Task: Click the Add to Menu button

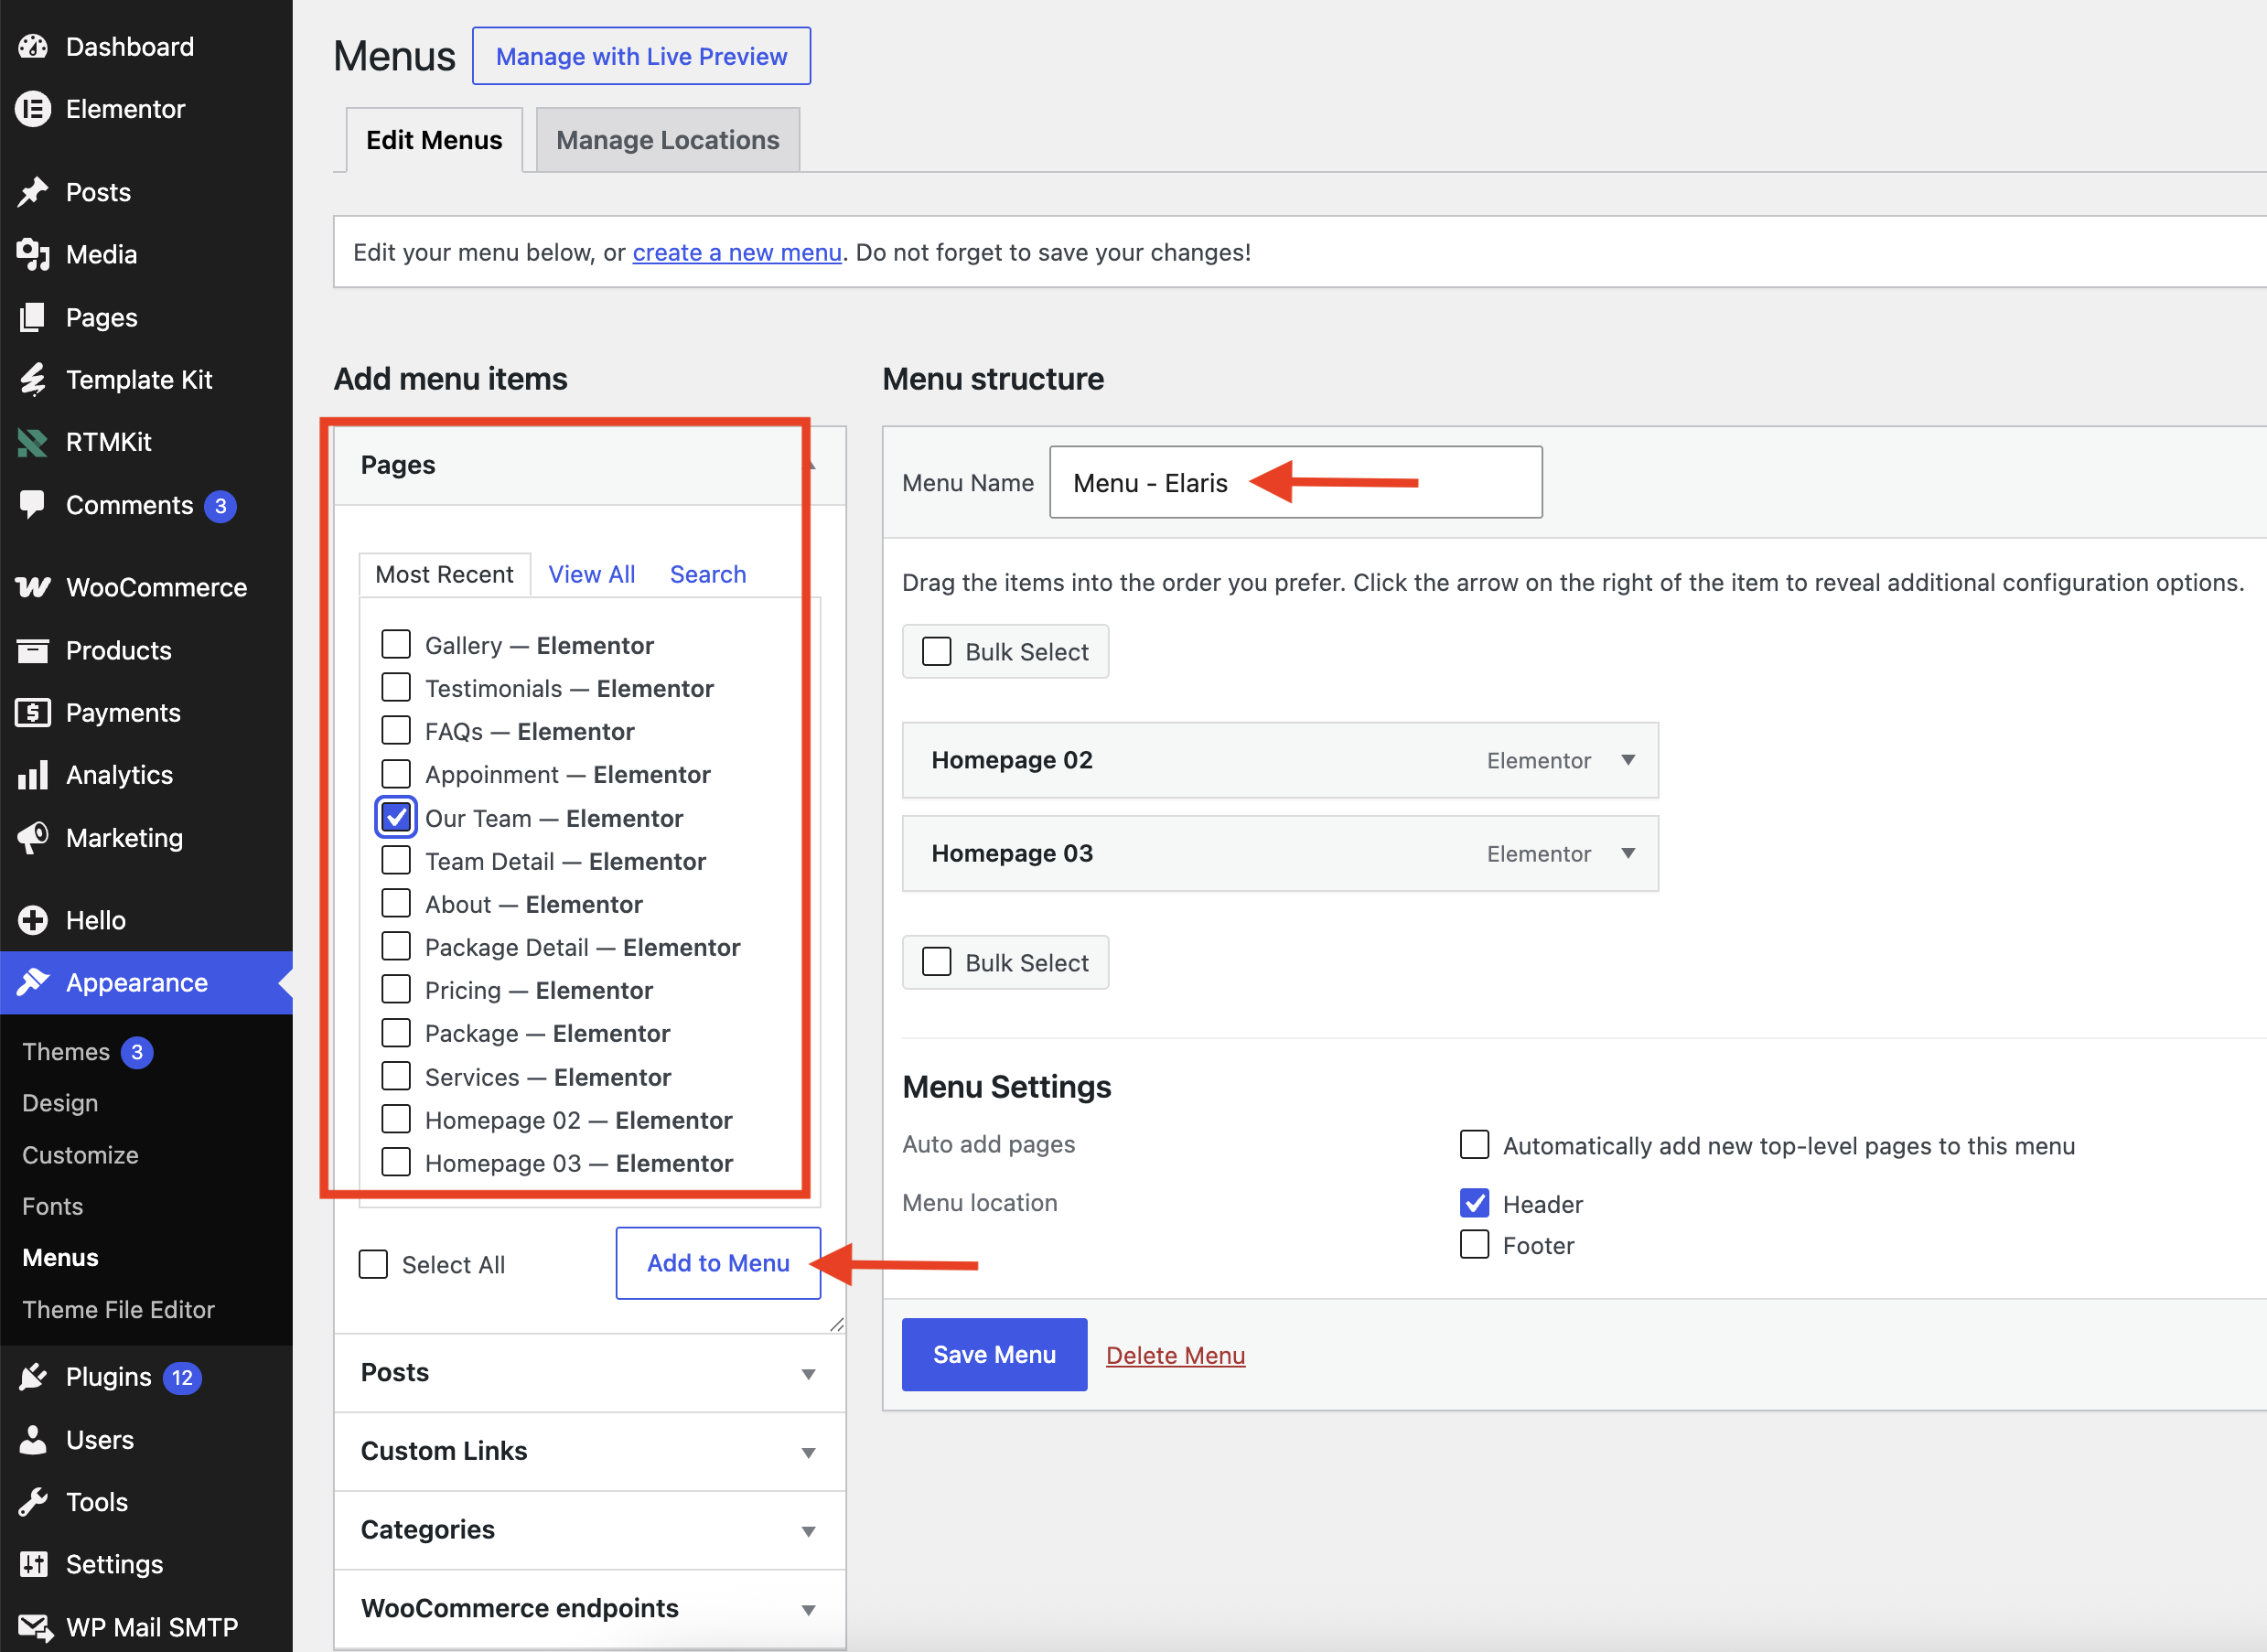Action: coord(718,1263)
